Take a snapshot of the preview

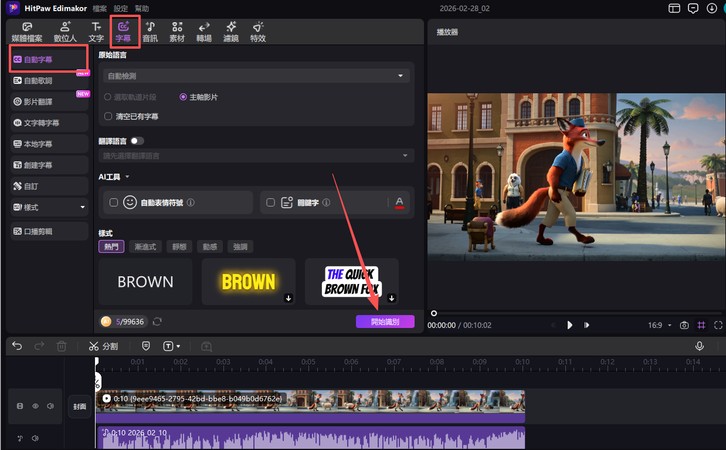click(684, 325)
